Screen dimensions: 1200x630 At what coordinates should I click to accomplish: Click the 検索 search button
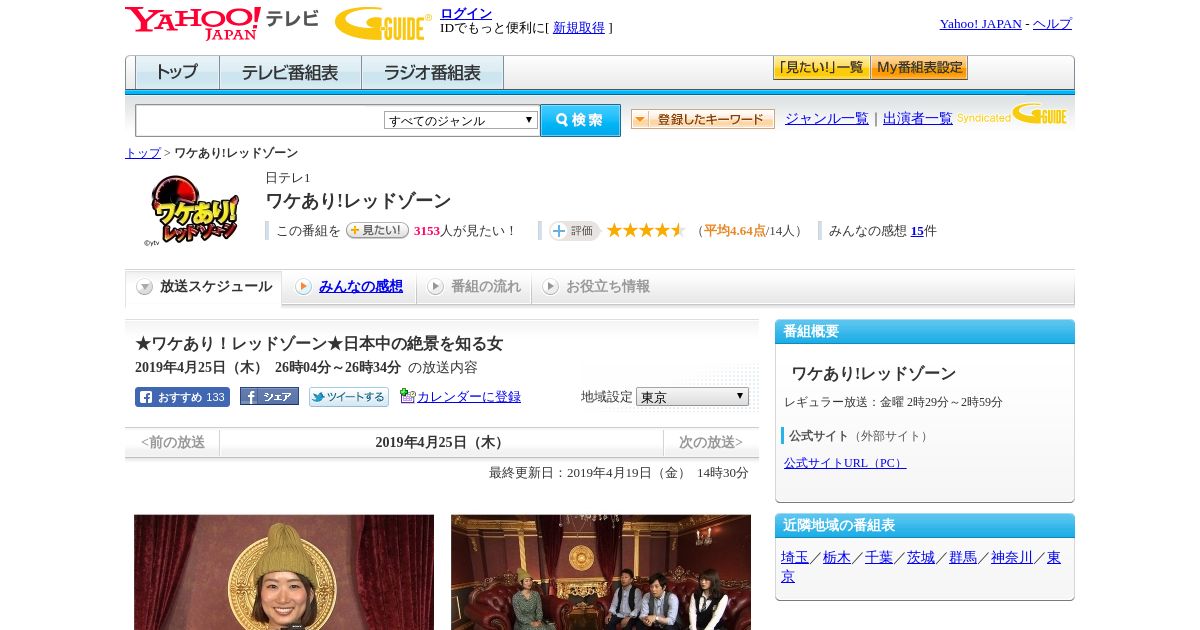[x=580, y=120]
